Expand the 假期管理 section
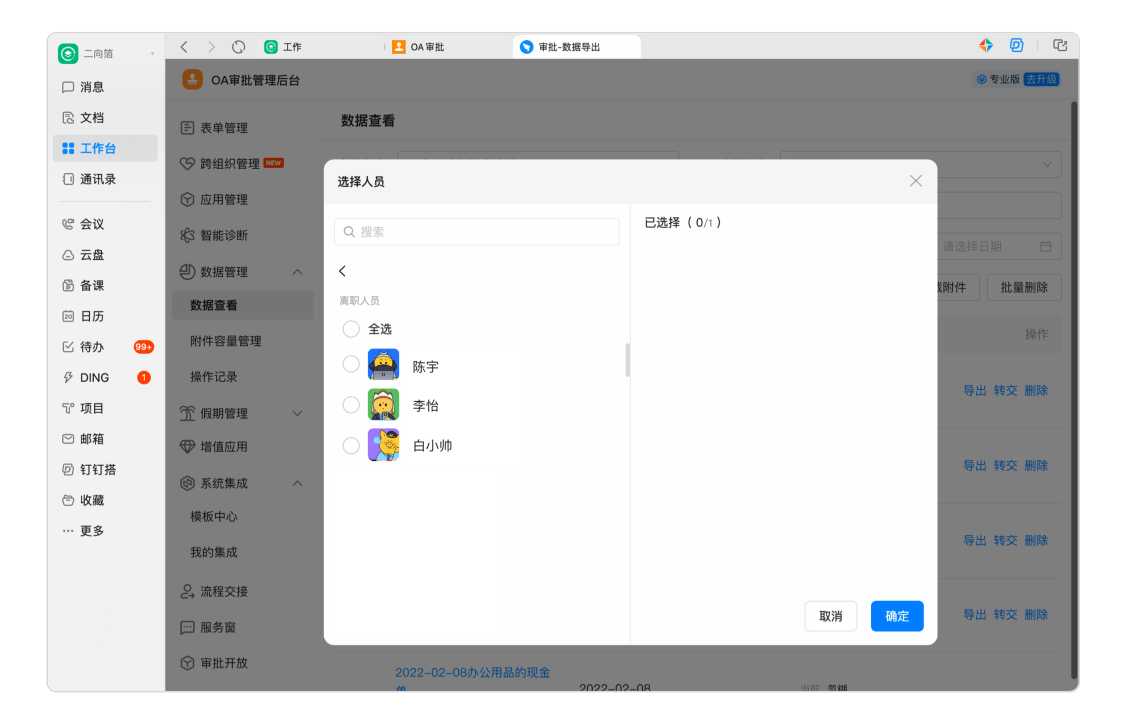Viewport: 1125px width, 726px height. [297, 414]
